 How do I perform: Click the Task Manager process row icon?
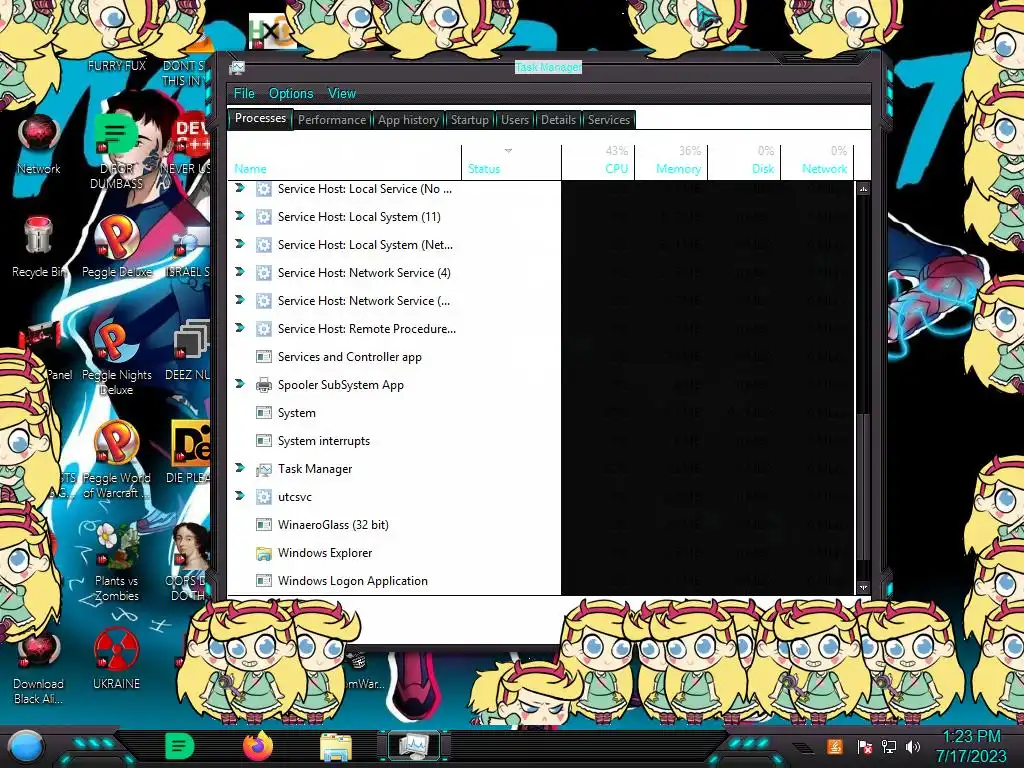coord(264,469)
